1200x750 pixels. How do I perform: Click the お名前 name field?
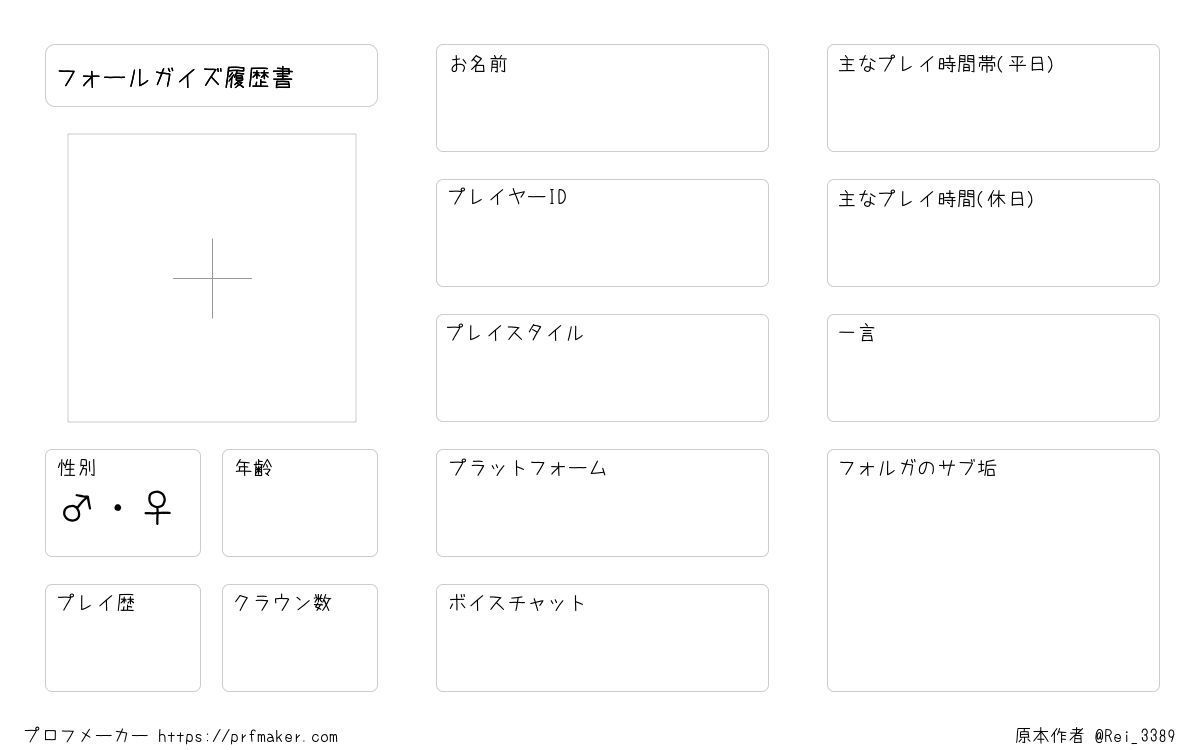pos(602,98)
